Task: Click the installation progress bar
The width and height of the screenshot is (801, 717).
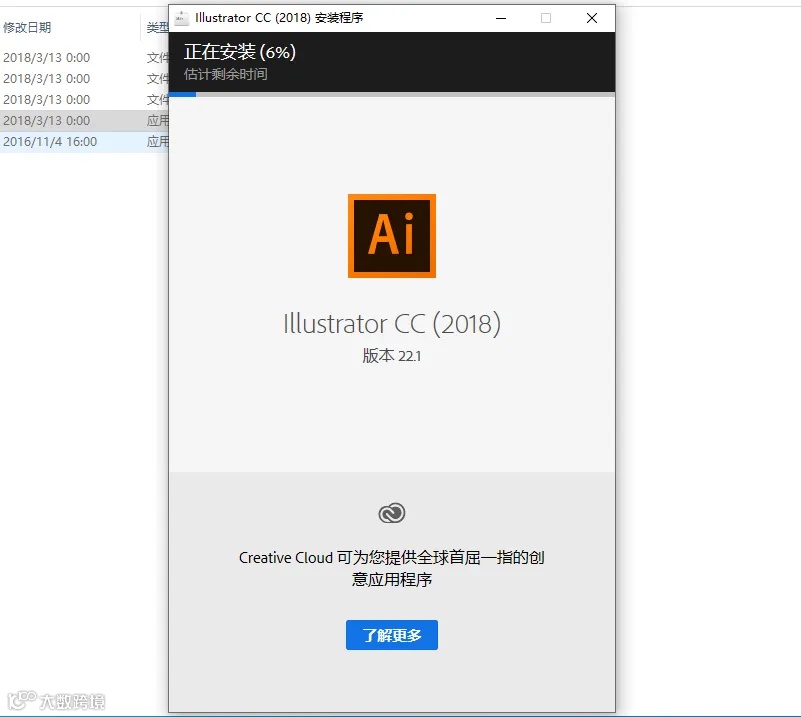Action: point(392,94)
